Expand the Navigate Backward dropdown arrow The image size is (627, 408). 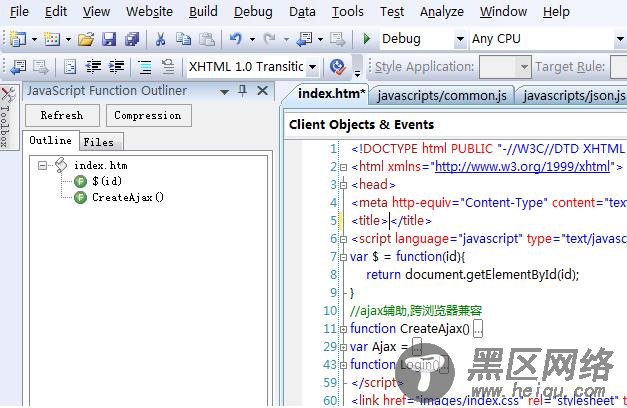320,39
